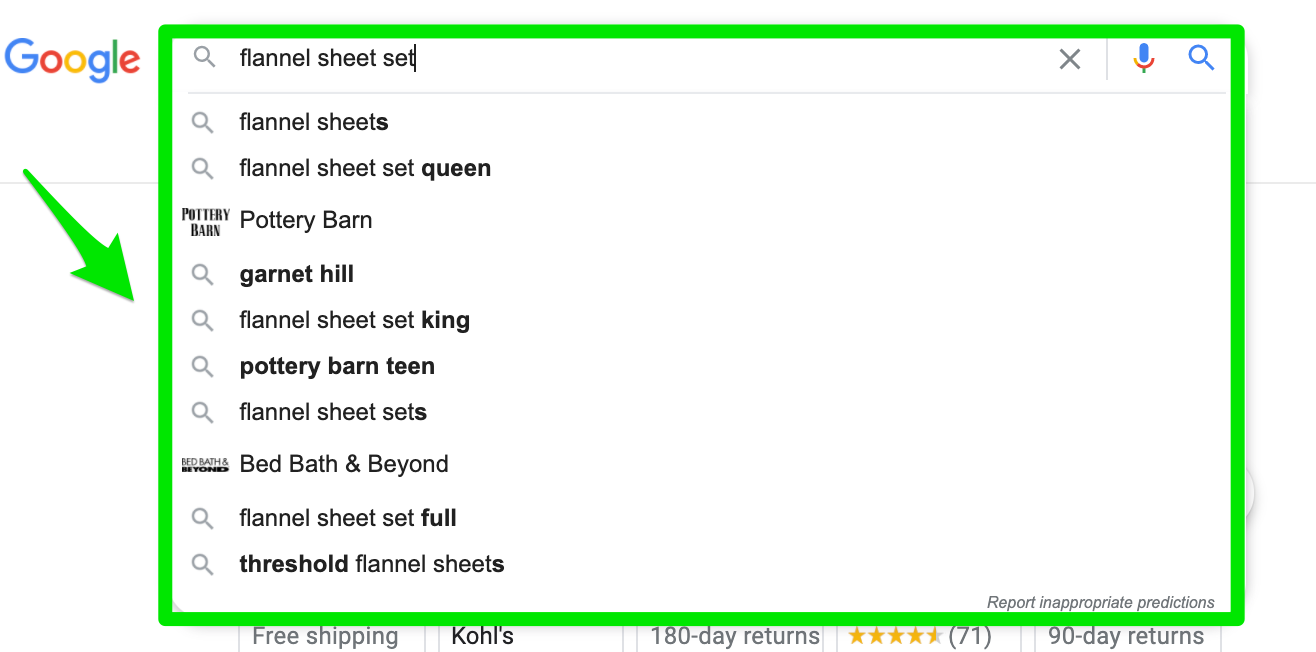This screenshot has height=652, width=1316.
Task: Choose the flannel sheet set full prediction
Action: [348, 518]
